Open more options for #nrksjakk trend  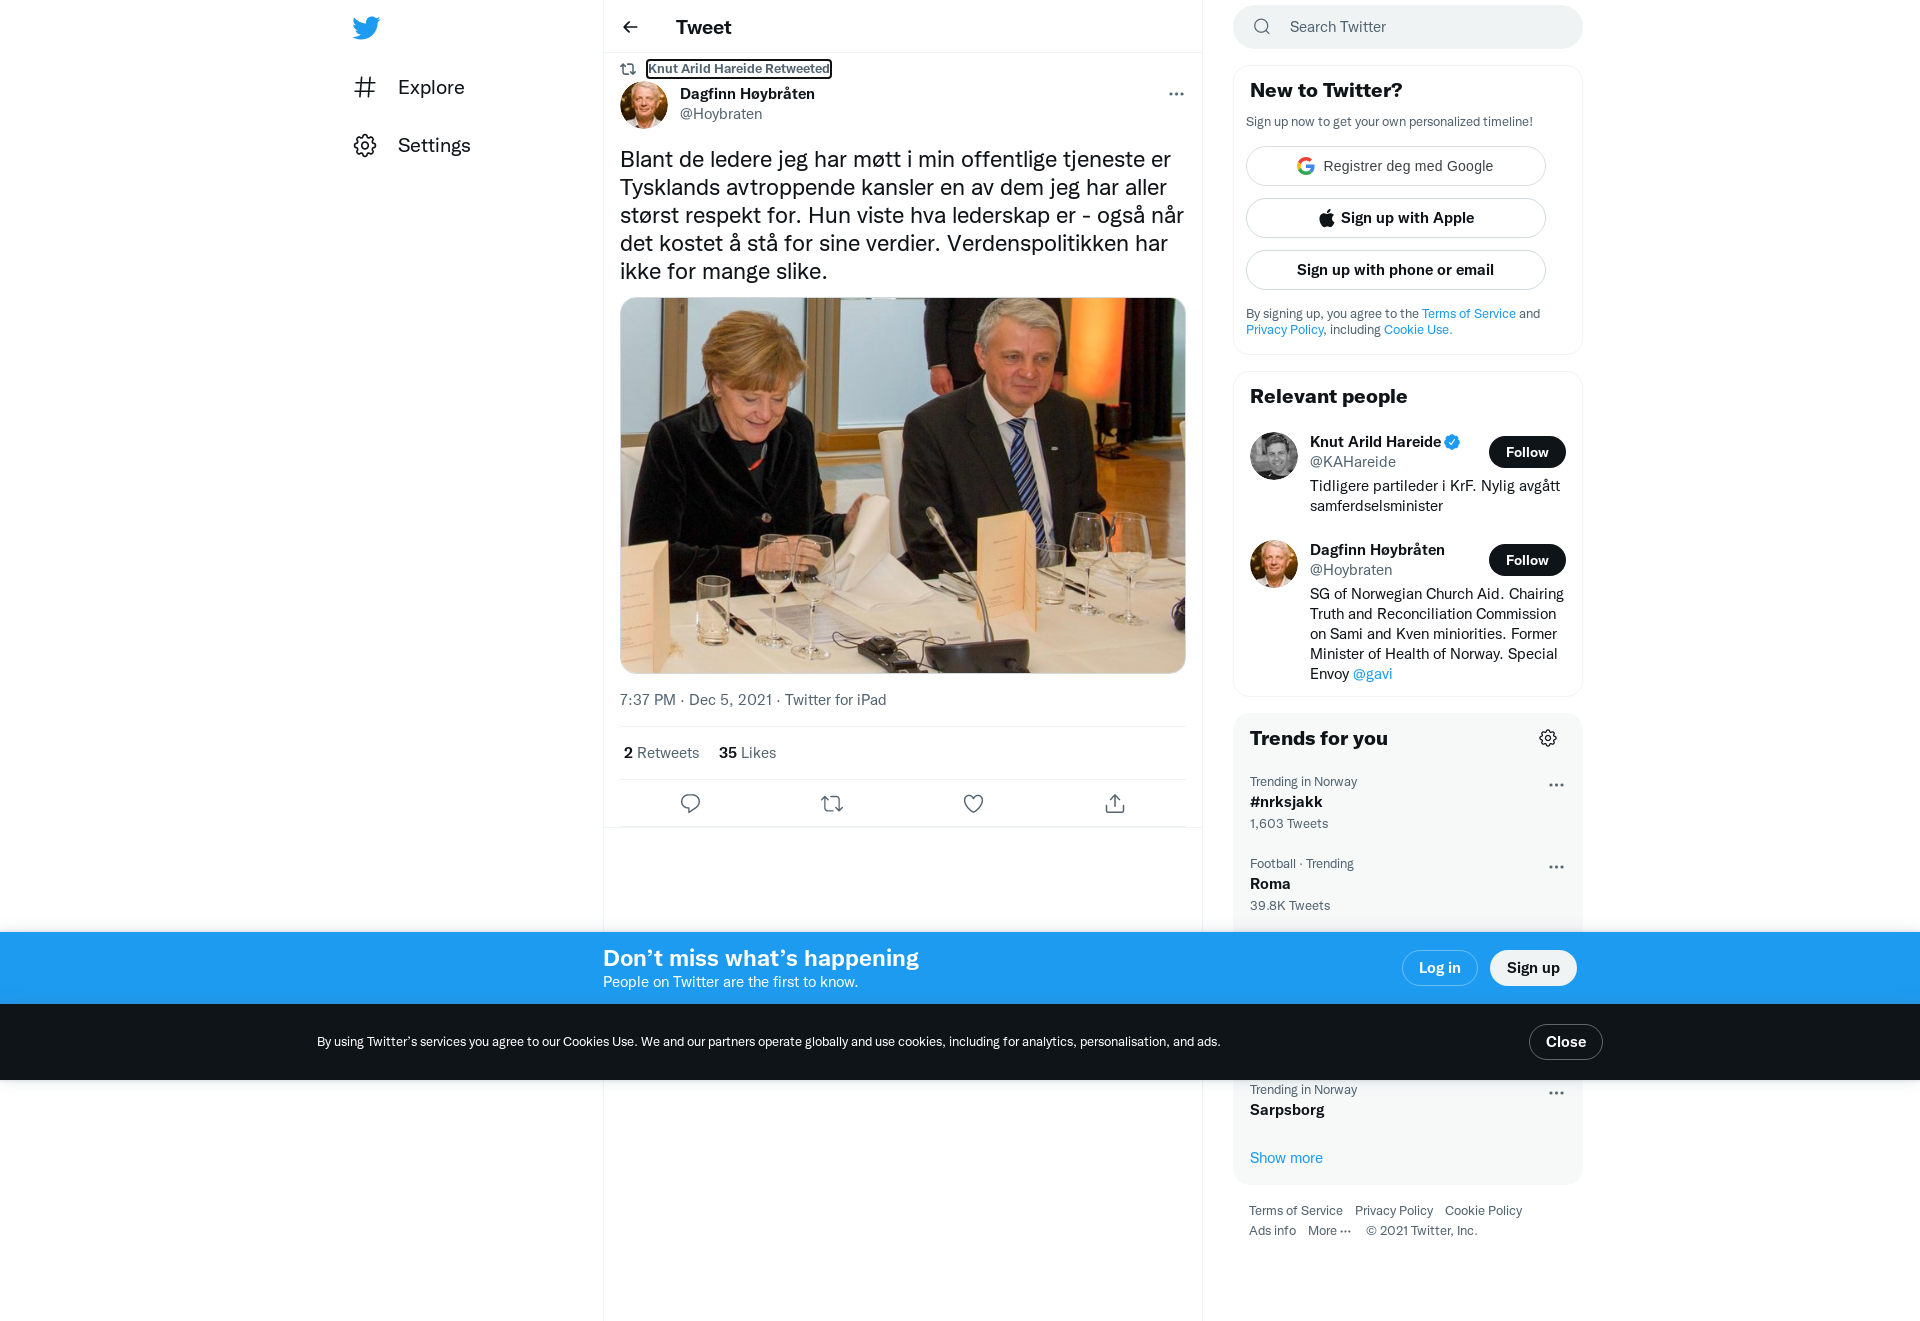[1556, 785]
